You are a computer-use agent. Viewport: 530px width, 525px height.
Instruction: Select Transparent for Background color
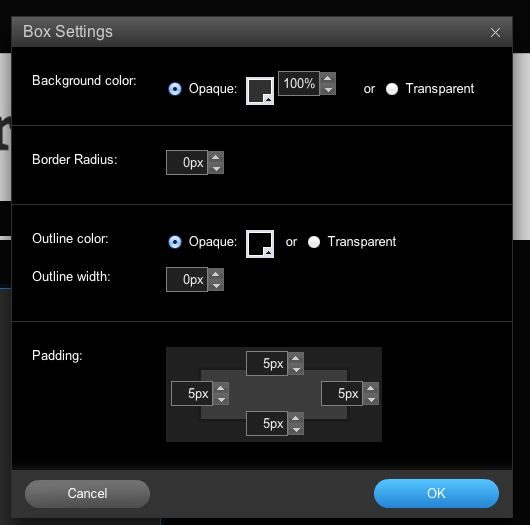pos(392,89)
